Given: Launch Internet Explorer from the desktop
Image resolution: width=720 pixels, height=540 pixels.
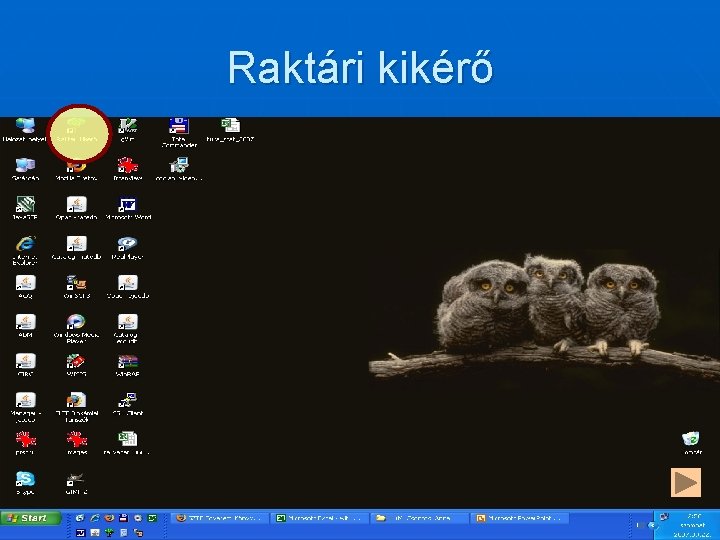Looking at the screenshot, I should click(25, 250).
